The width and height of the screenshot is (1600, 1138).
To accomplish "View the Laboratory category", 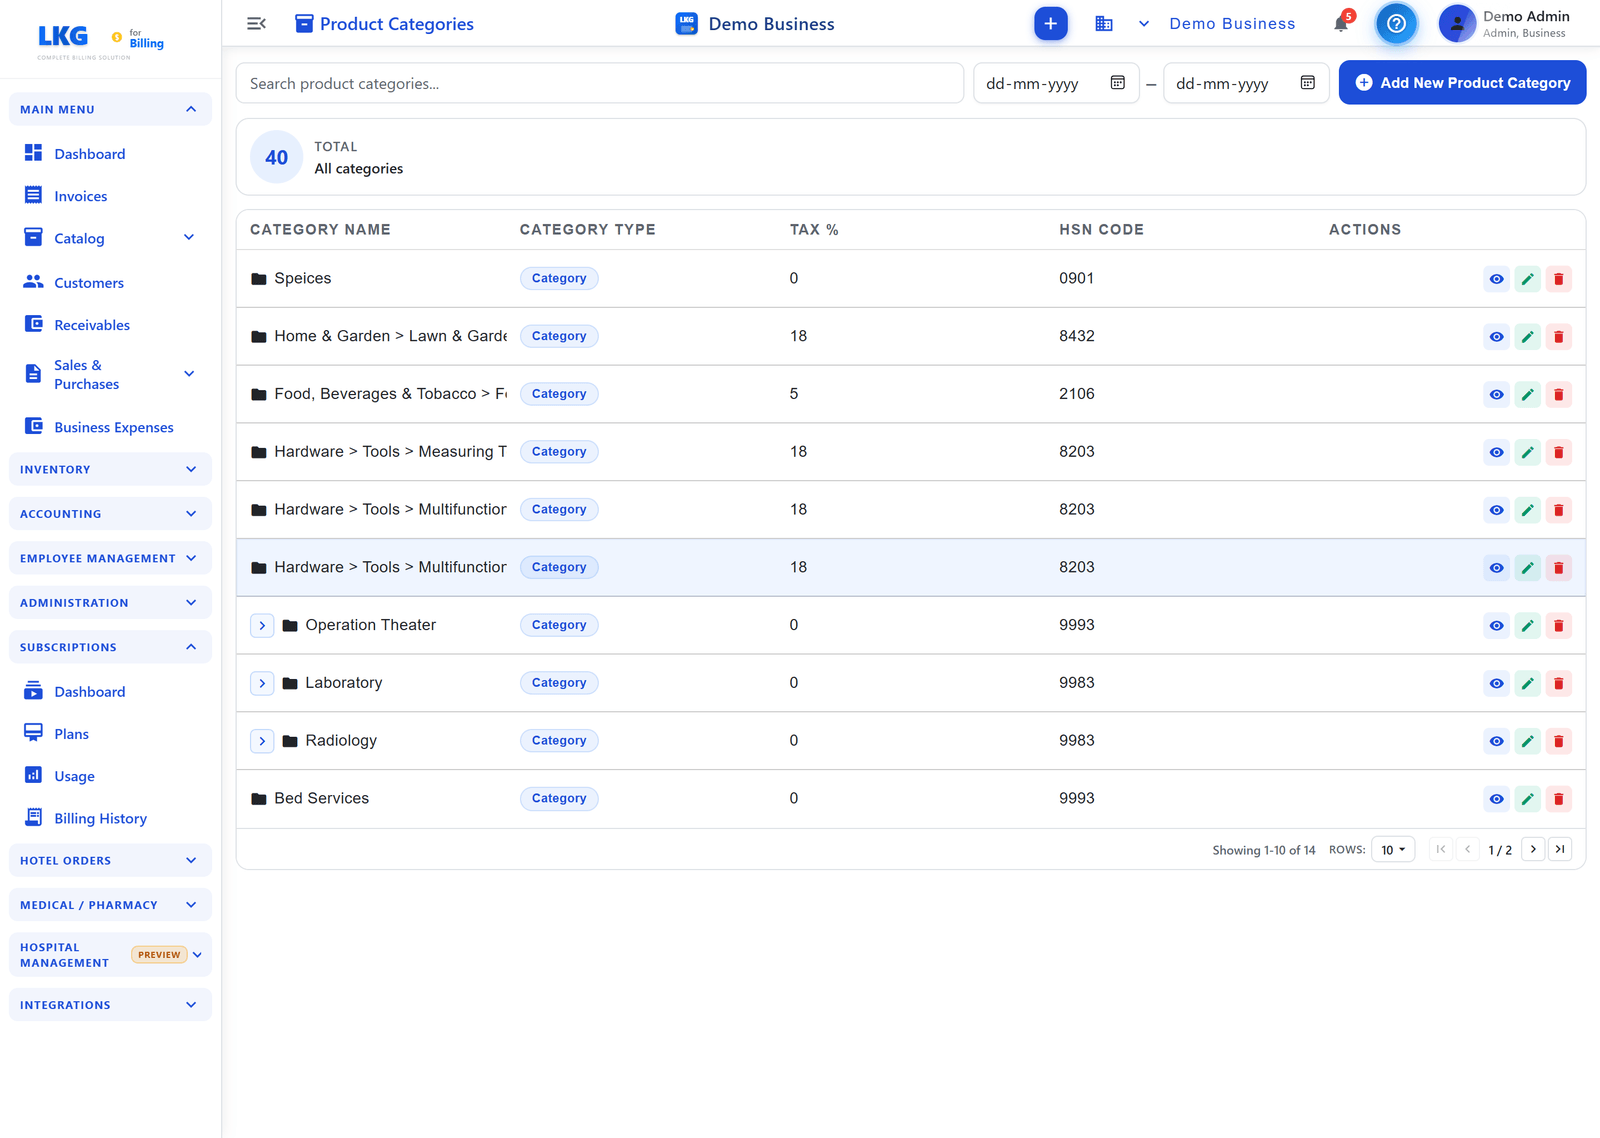I will click(x=1496, y=683).
